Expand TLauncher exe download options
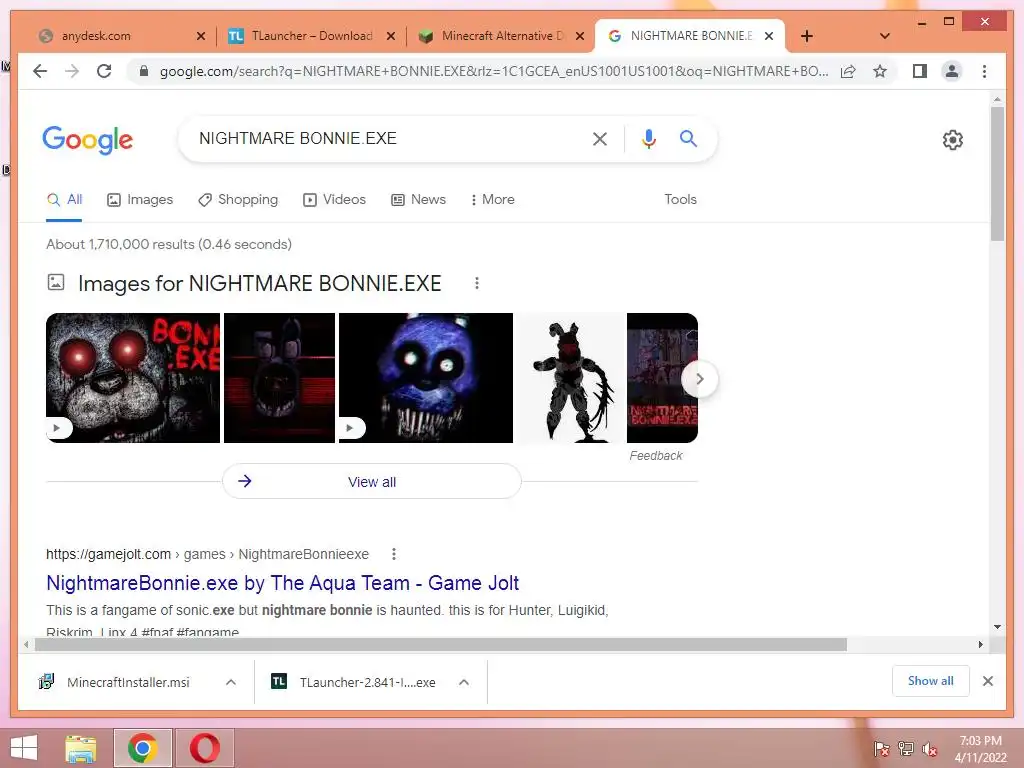 (464, 682)
